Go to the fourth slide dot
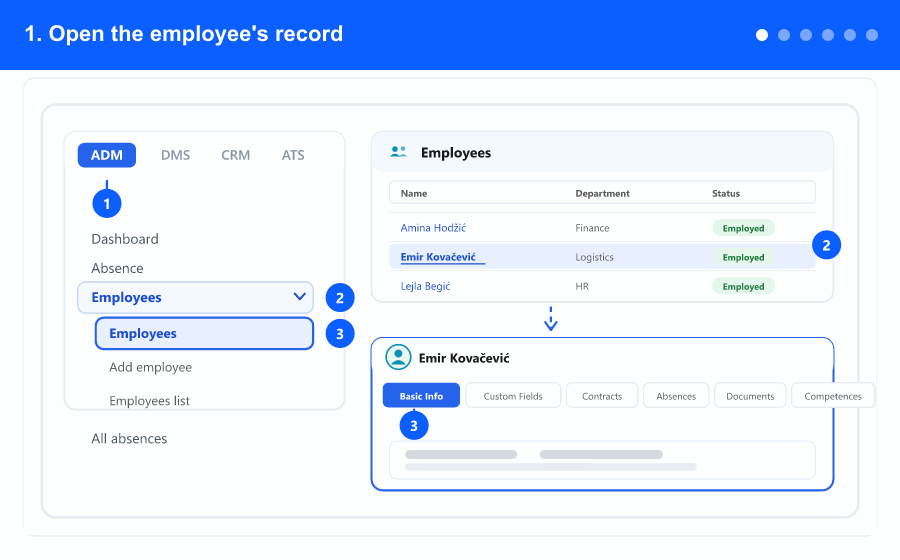 pos(828,35)
